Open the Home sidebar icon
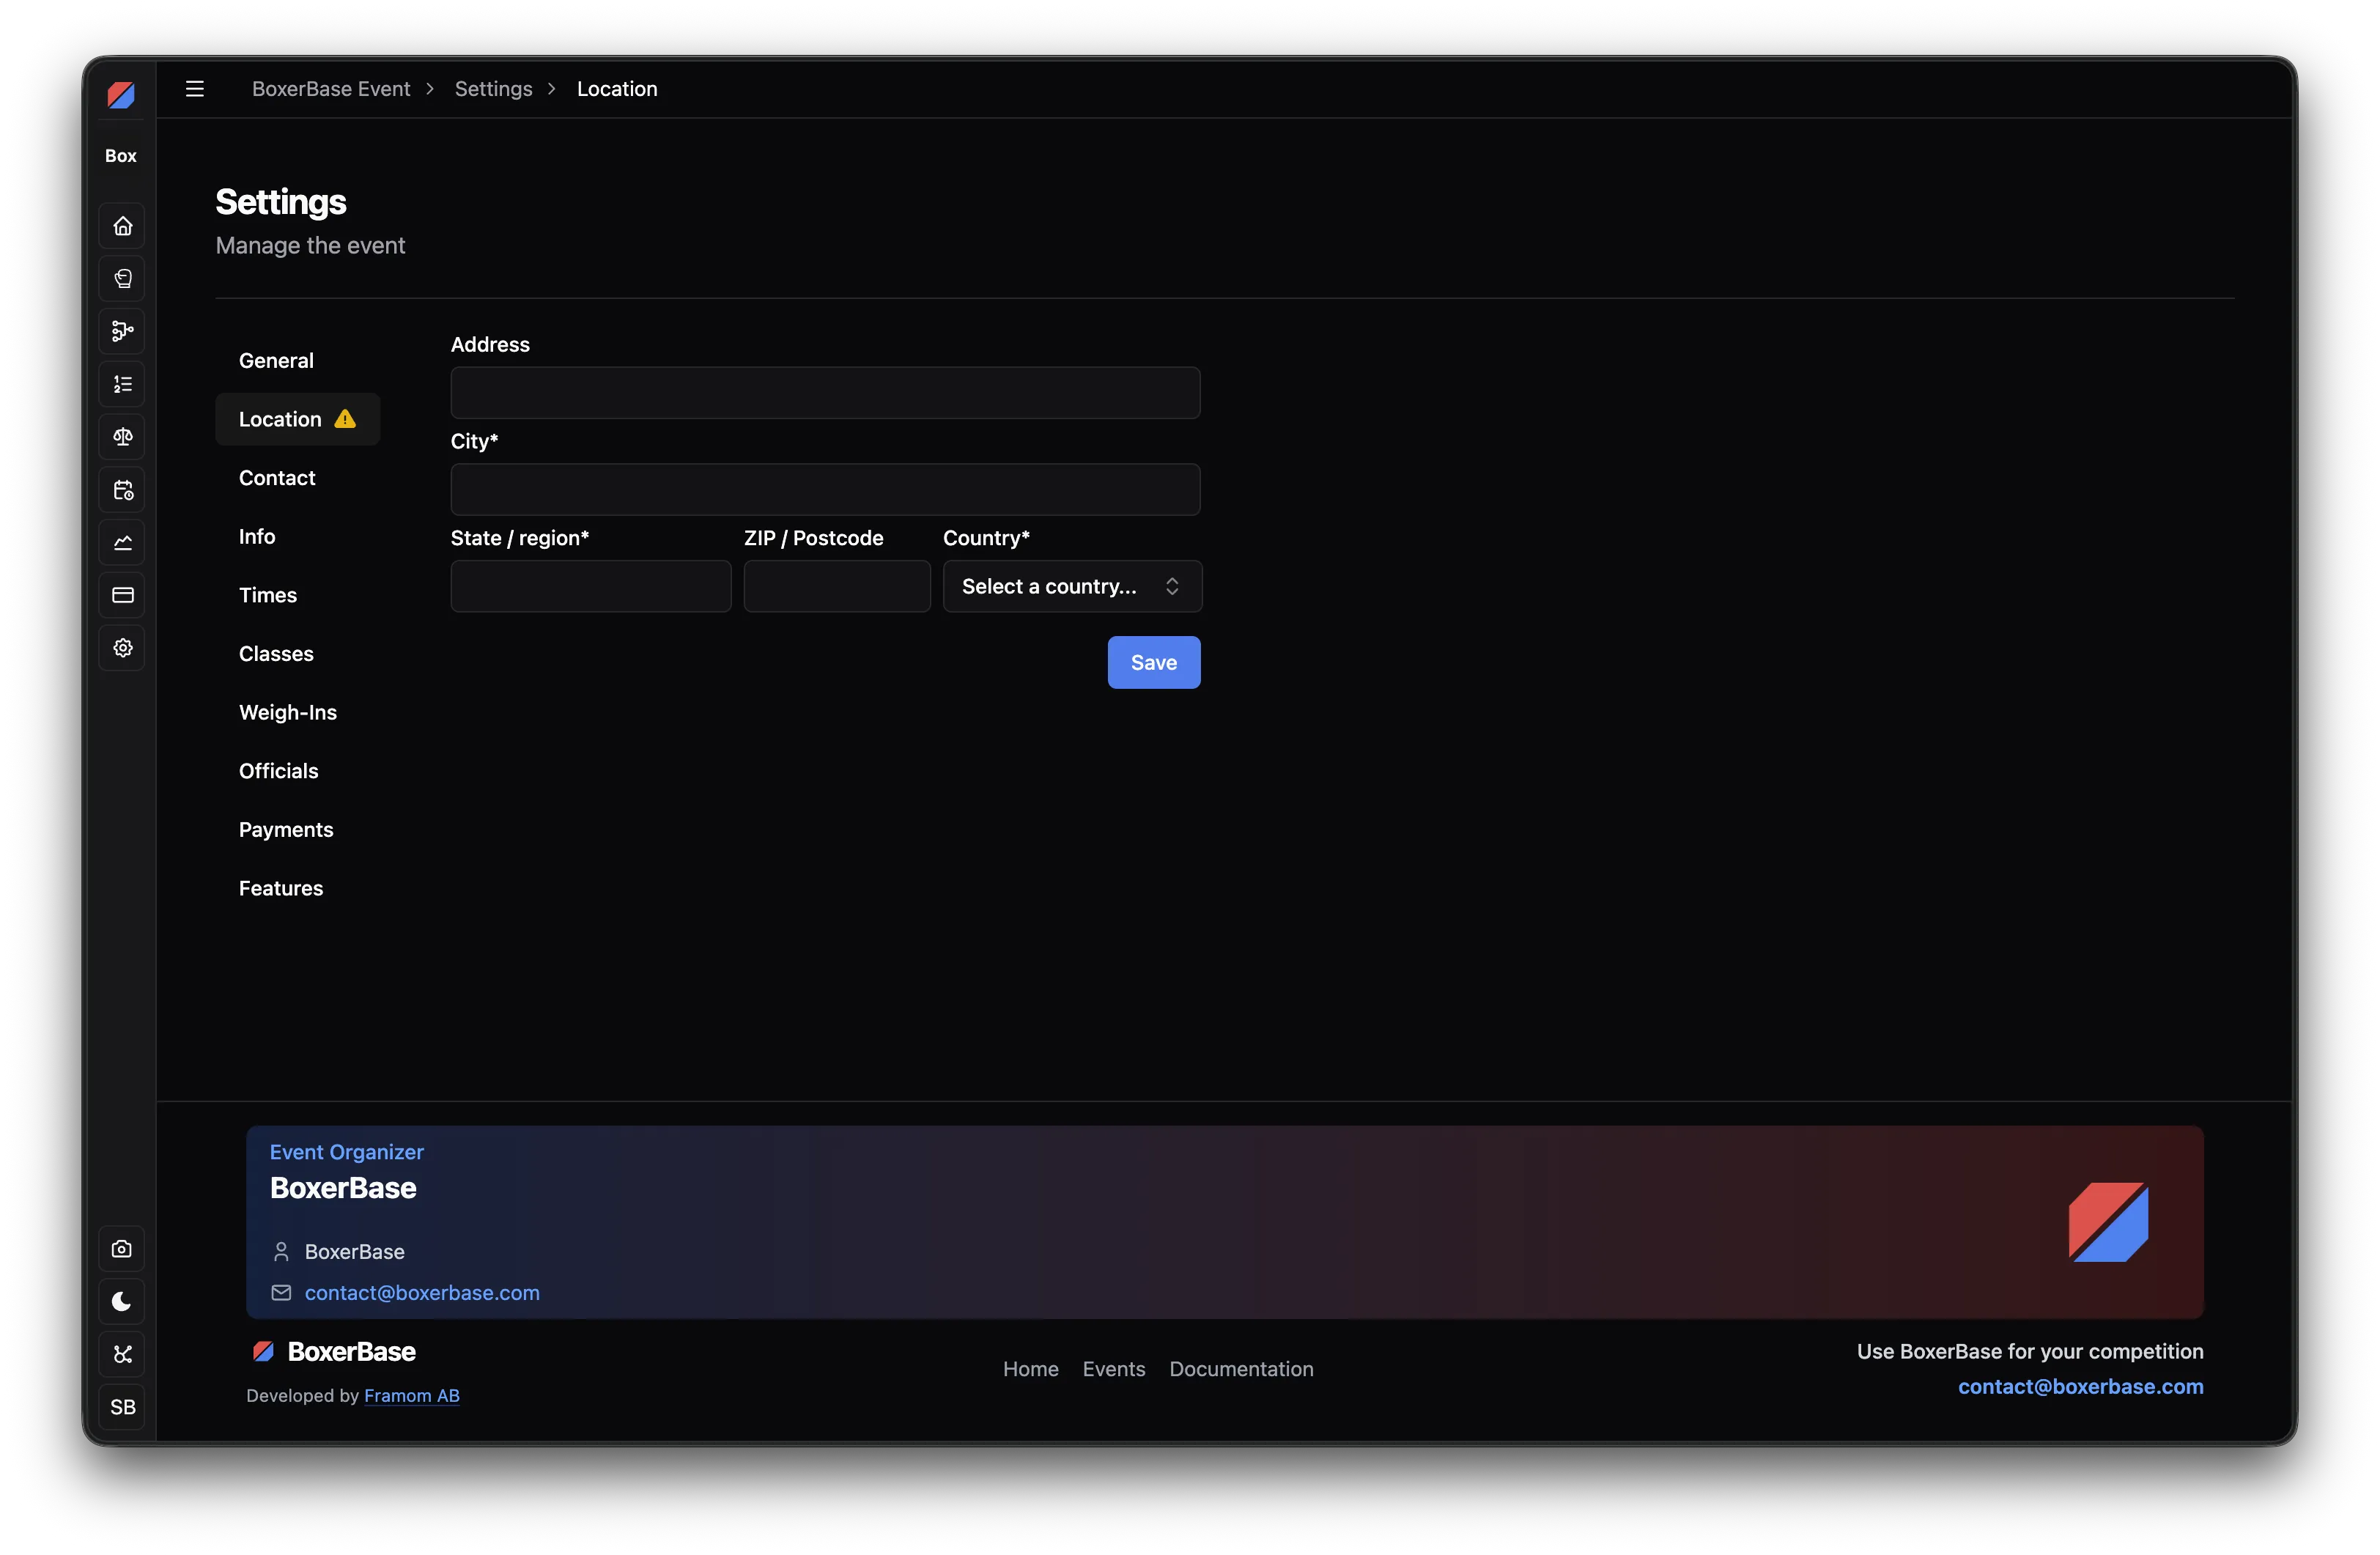The width and height of the screenshot is (2380, 1555). pyautogui.click(x=122, y=226)
